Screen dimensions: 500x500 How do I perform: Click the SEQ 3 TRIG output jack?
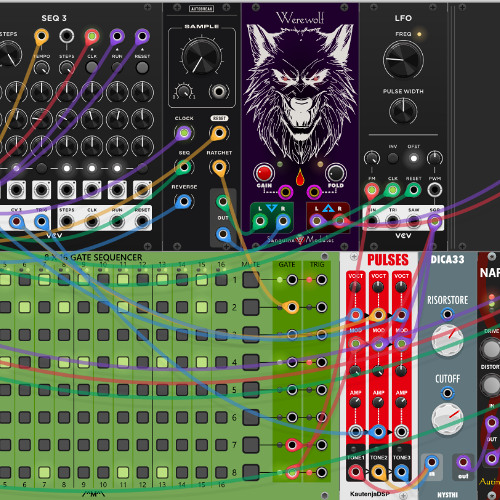pos(41,221)
